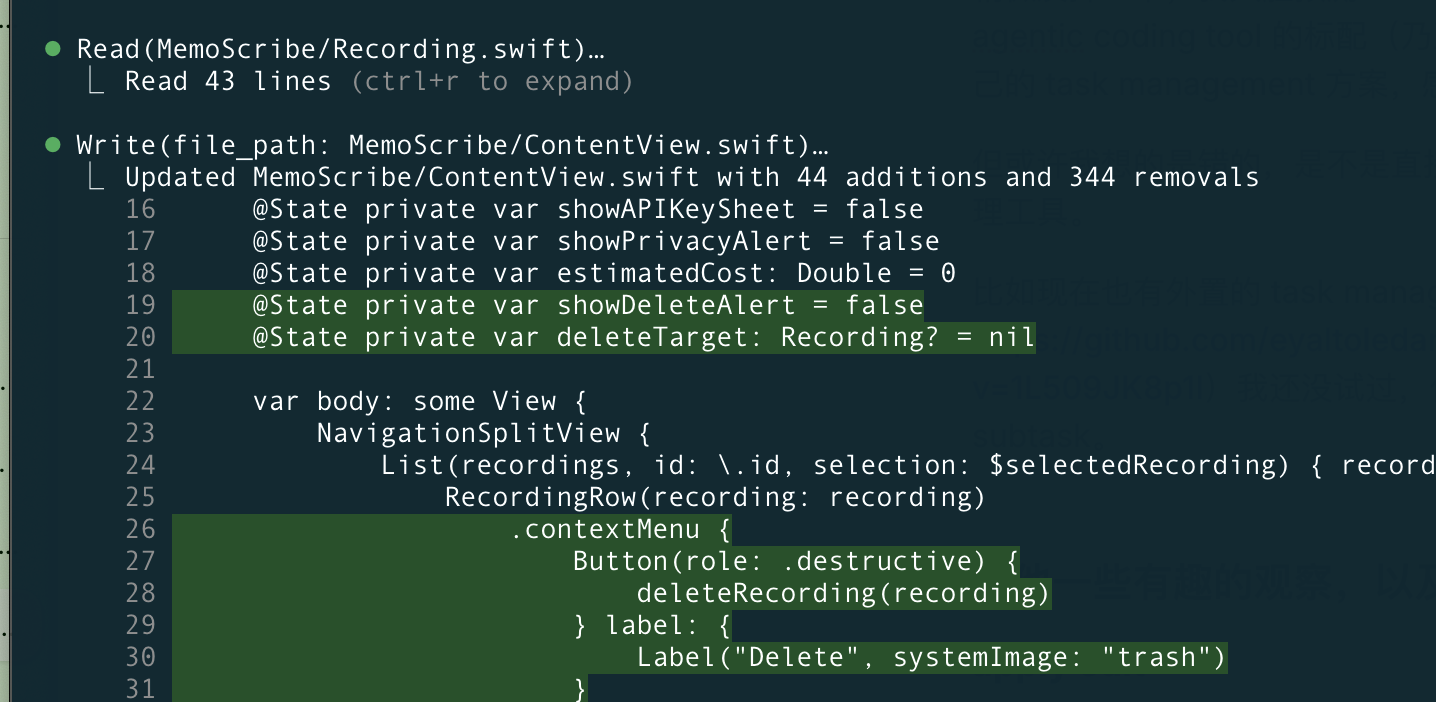Click the 'deleteTarget: Recording? = nil' added line
The width and height of the screenshot is (1436, 702).
(644, 337)
